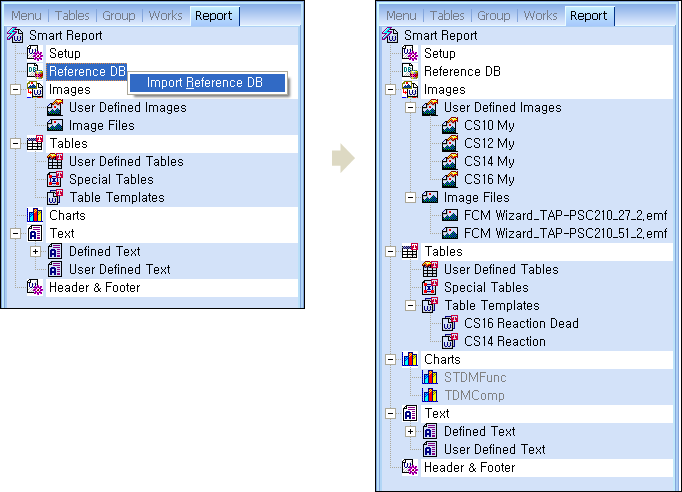Click the FCM Wizard_TAP-PSC210_27_2.emf file icon
The image size is (682, 492).
pos(449,216)
